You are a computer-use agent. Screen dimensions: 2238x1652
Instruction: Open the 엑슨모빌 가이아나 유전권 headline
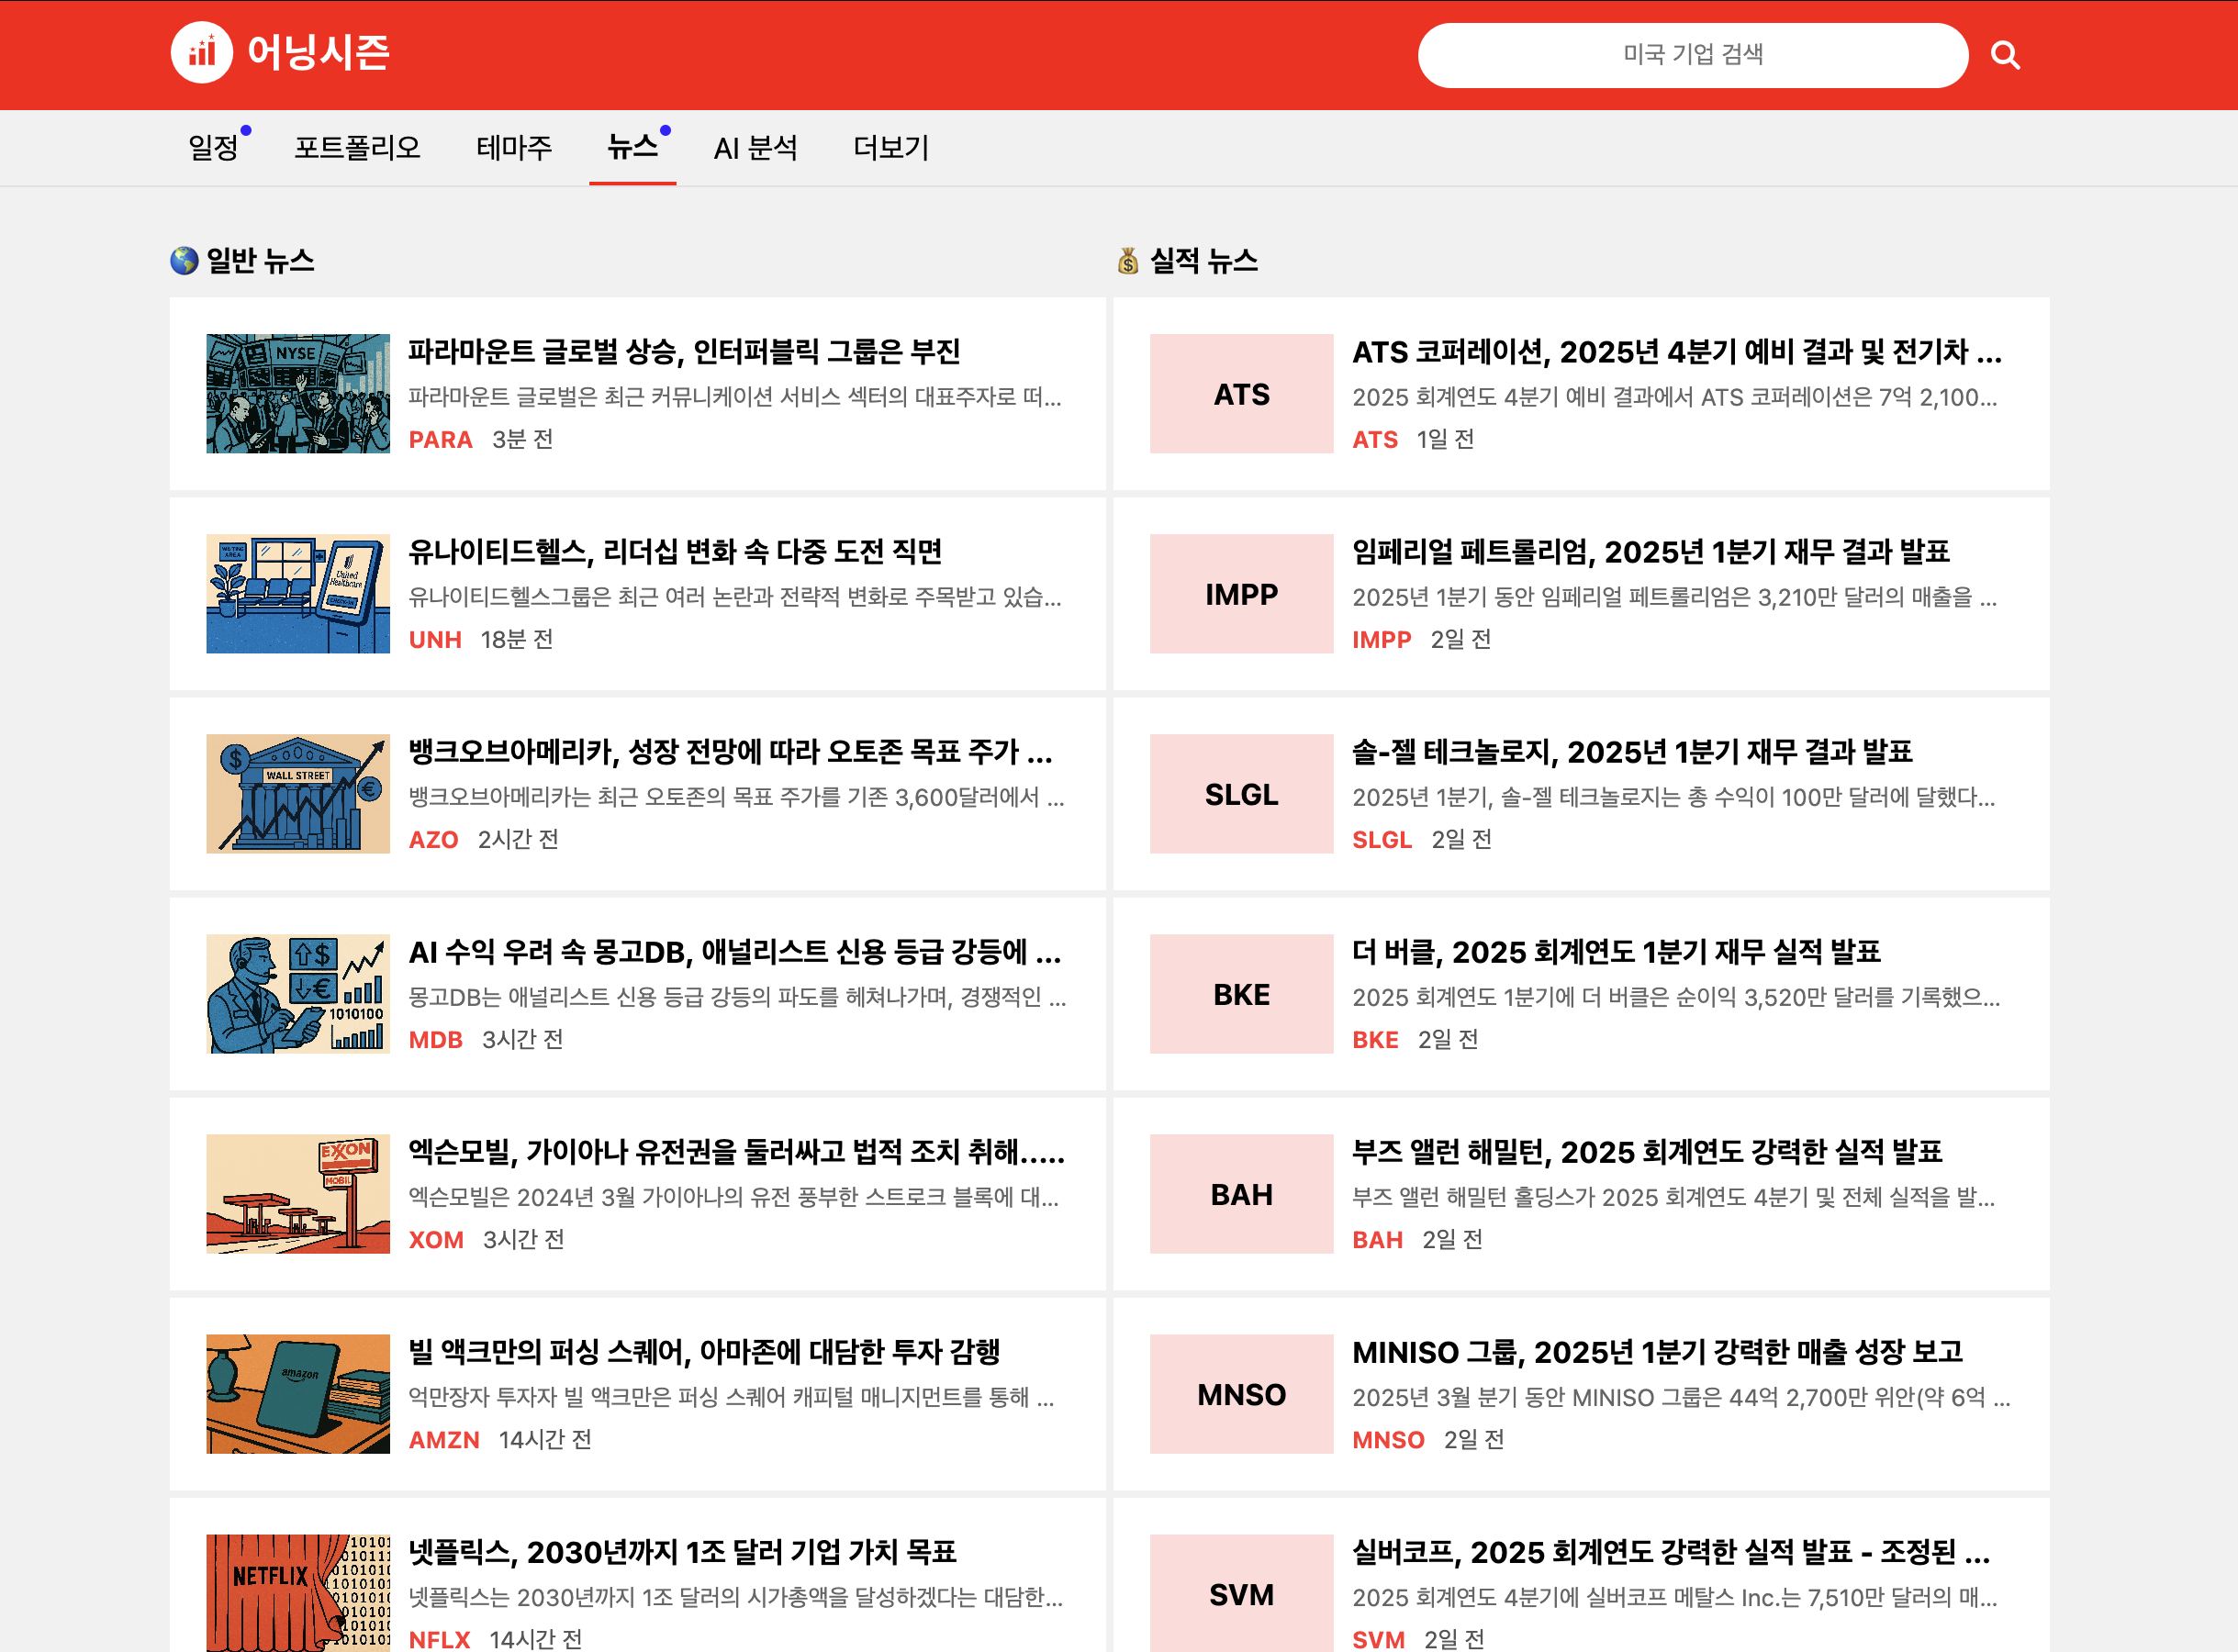coord(737,1151)
